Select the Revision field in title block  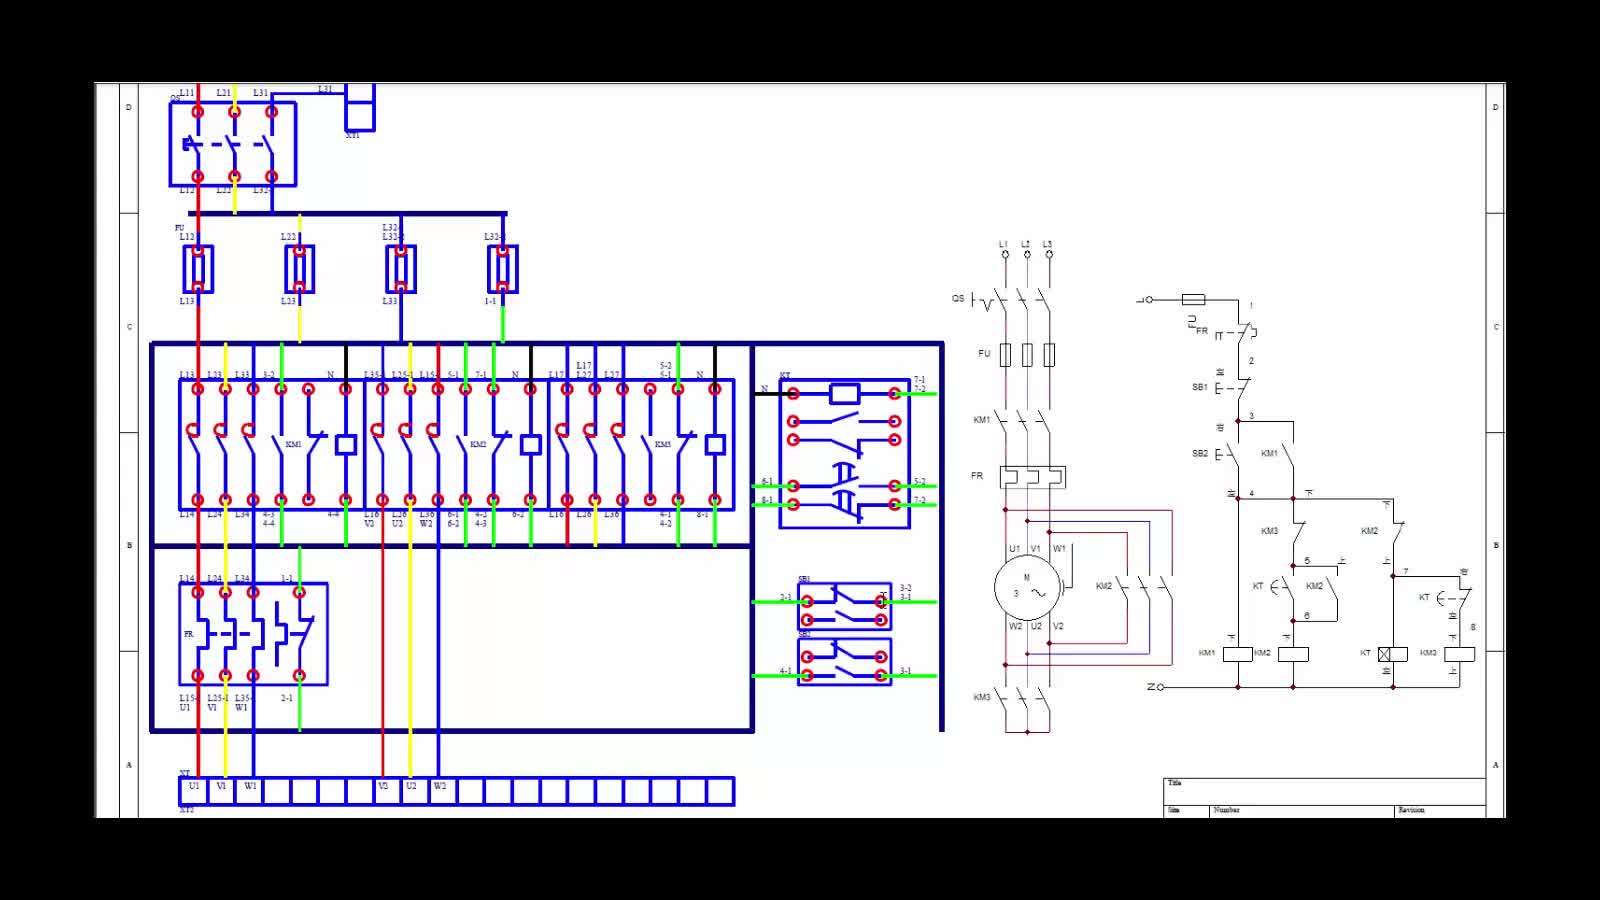pos(1440,811)
